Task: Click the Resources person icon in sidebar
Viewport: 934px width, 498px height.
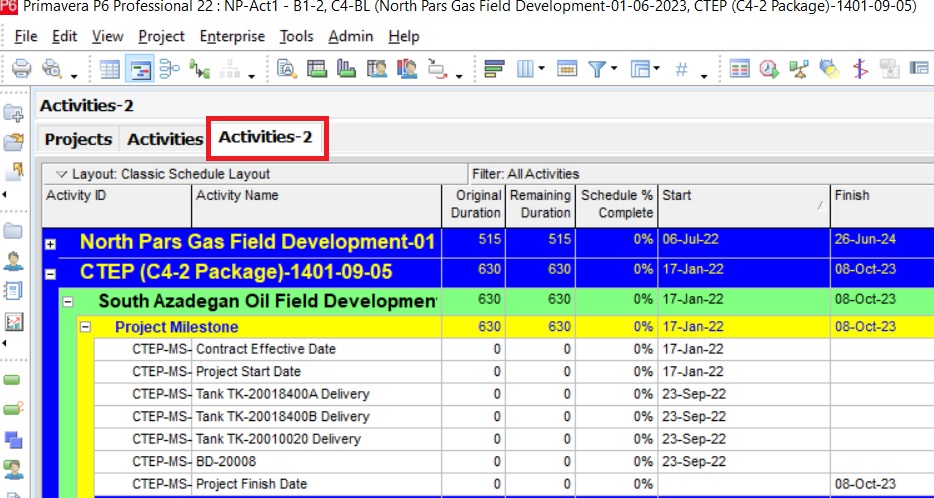Action: point(13,261)
